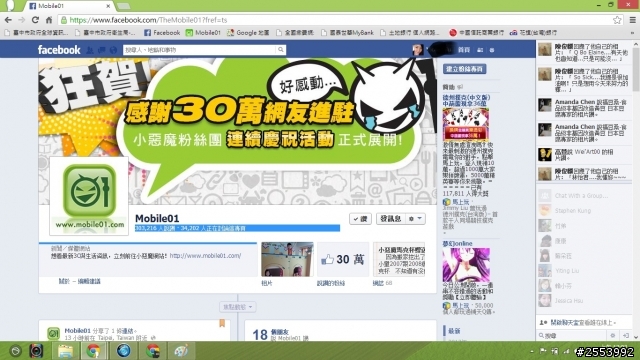
Task: Open the gear dropdown beside 發訊息
Action: [x=416, y=219]
